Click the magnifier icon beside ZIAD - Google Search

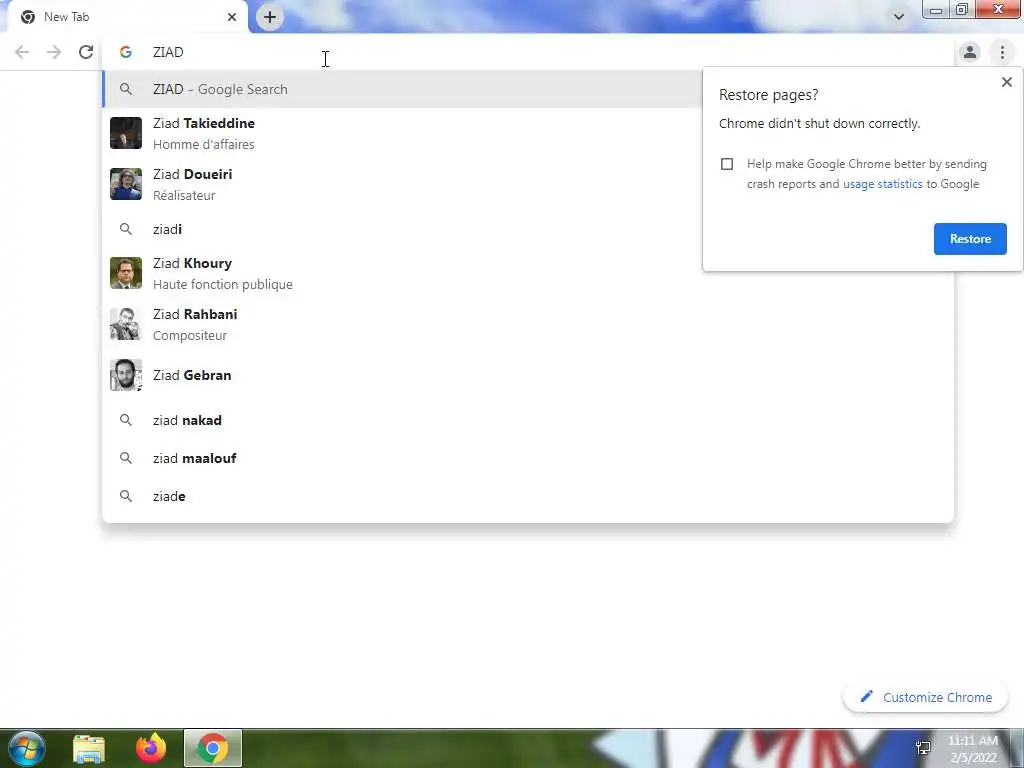(x=125, y=89)
